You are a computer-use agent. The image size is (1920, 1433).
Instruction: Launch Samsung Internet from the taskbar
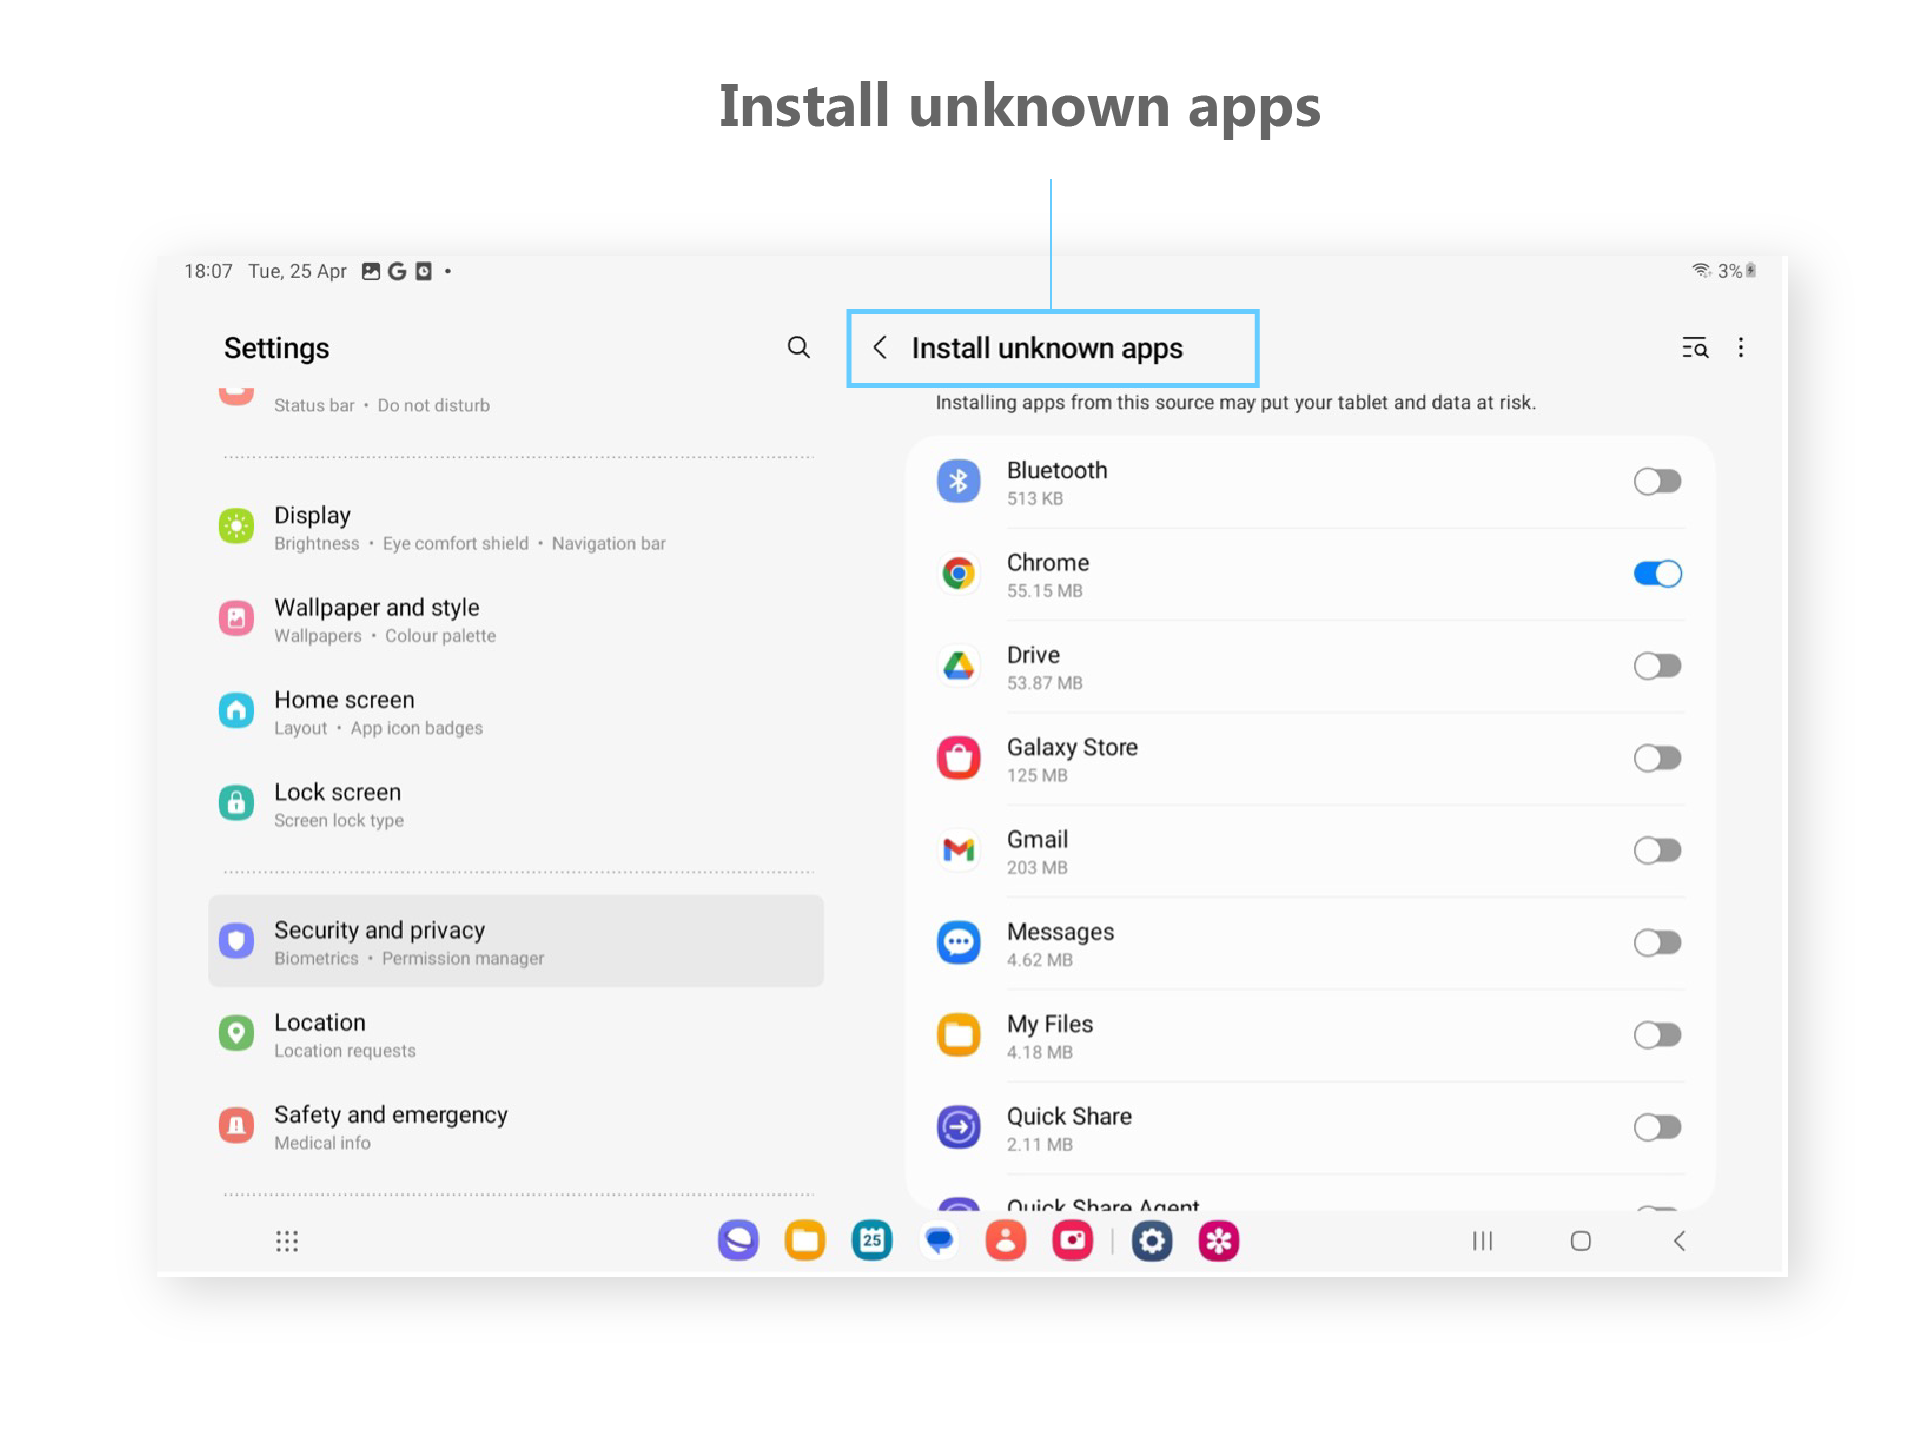(x=738, y=1241)
